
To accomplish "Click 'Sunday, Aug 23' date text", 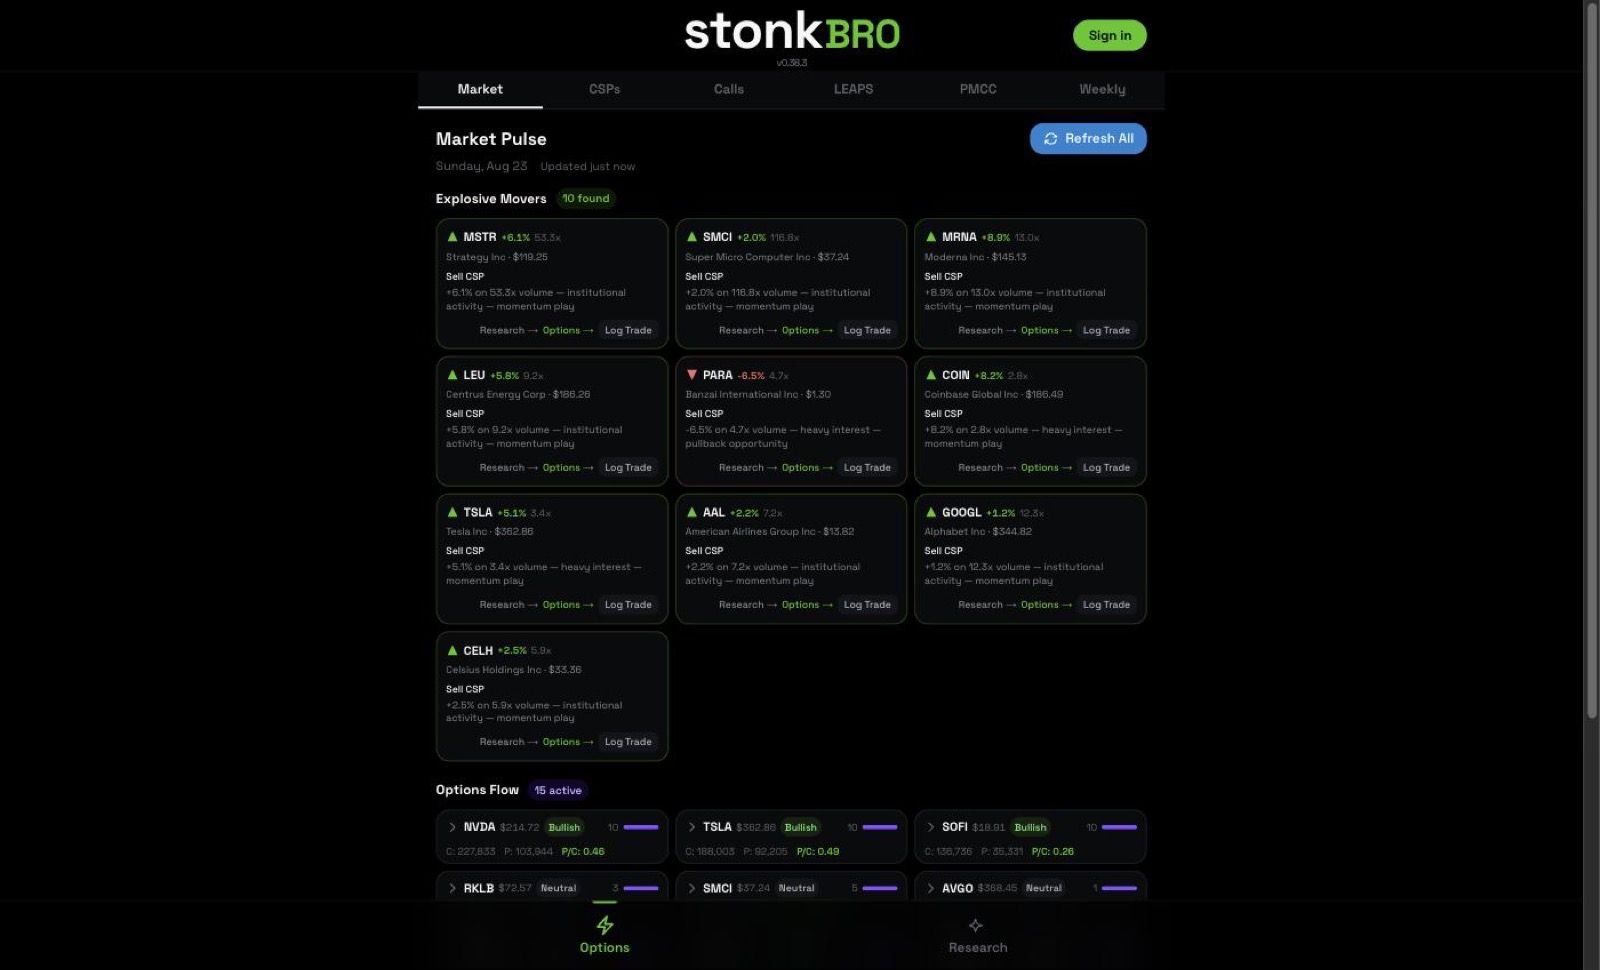I will [x=481, y=166].
